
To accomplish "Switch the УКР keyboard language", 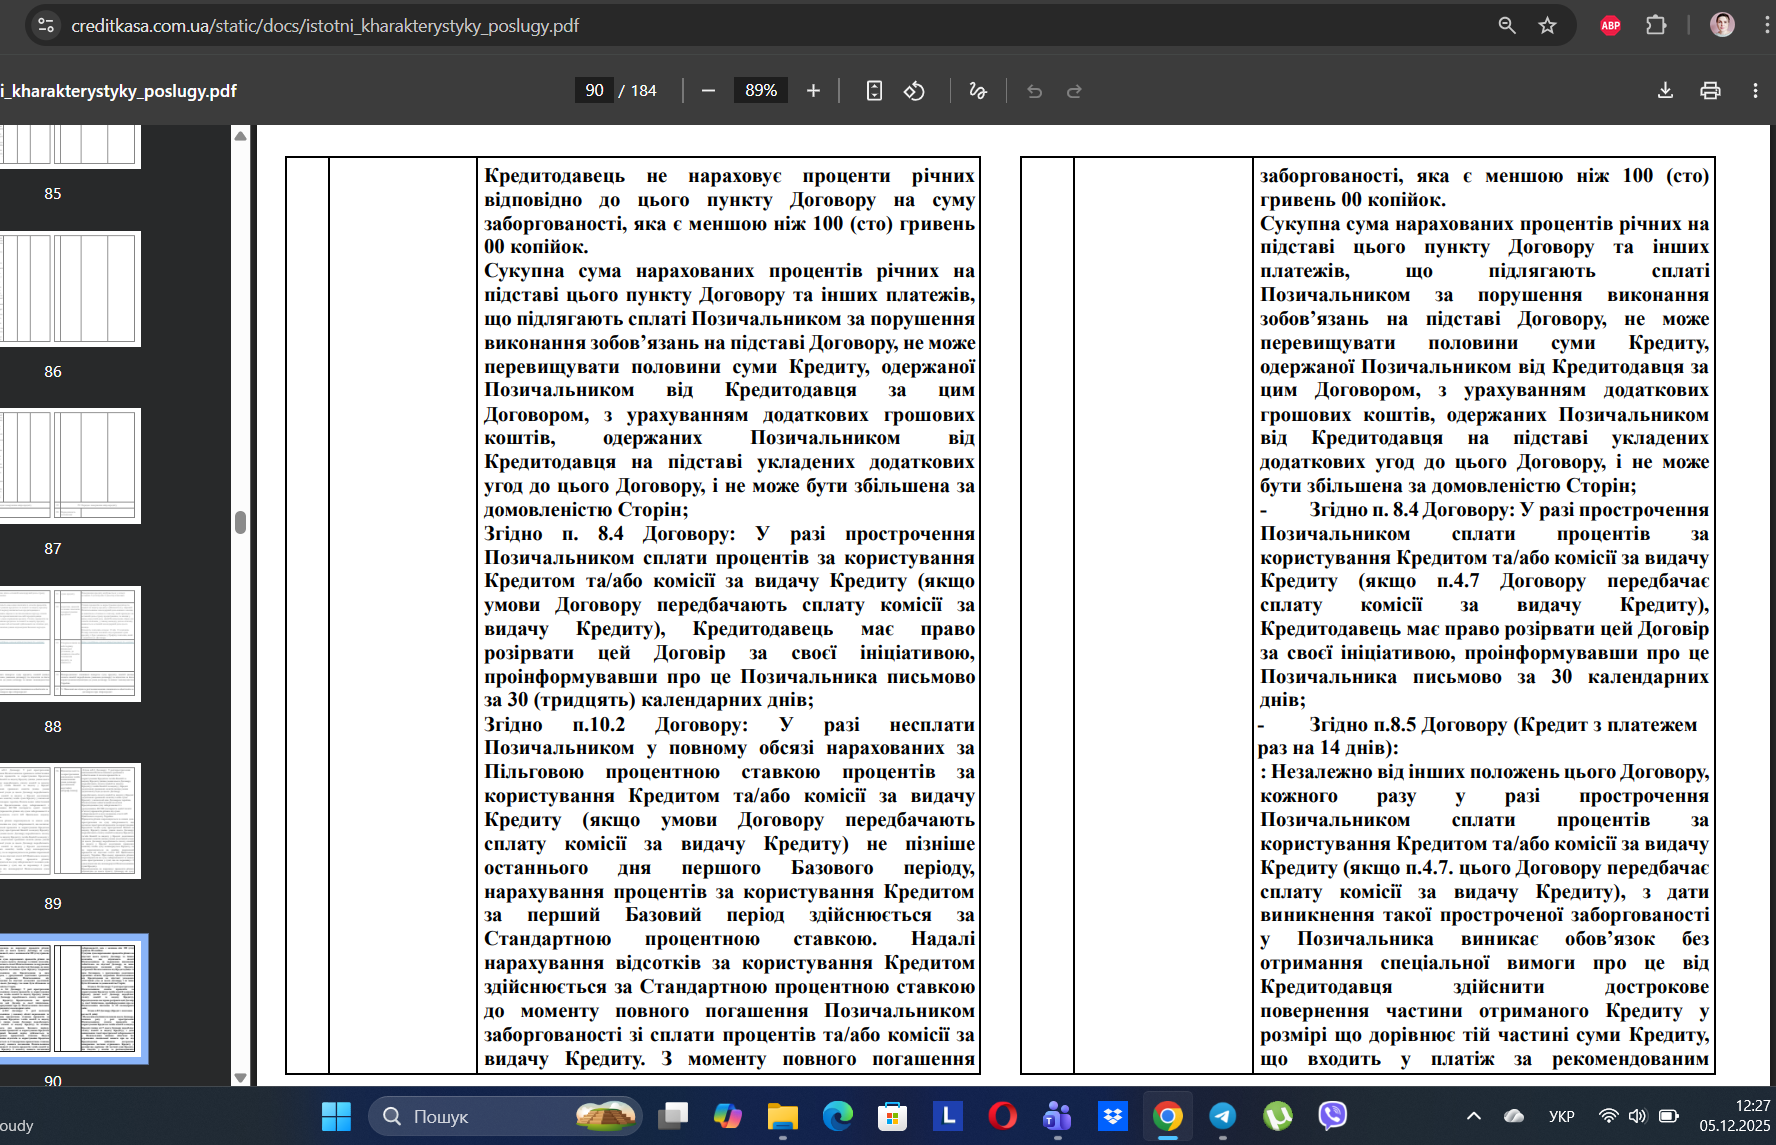I will 1562,1116.
